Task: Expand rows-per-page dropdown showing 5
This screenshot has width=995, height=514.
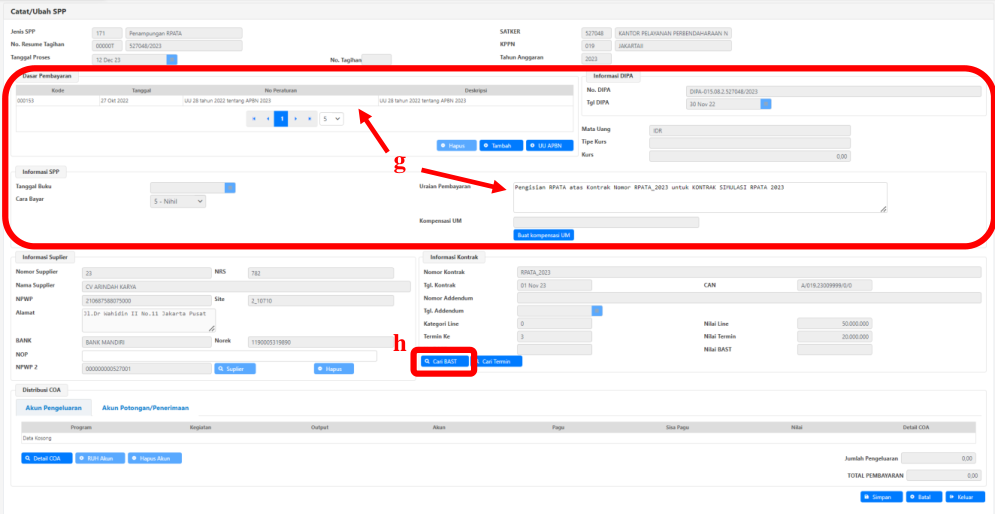Action: (331, 119)
